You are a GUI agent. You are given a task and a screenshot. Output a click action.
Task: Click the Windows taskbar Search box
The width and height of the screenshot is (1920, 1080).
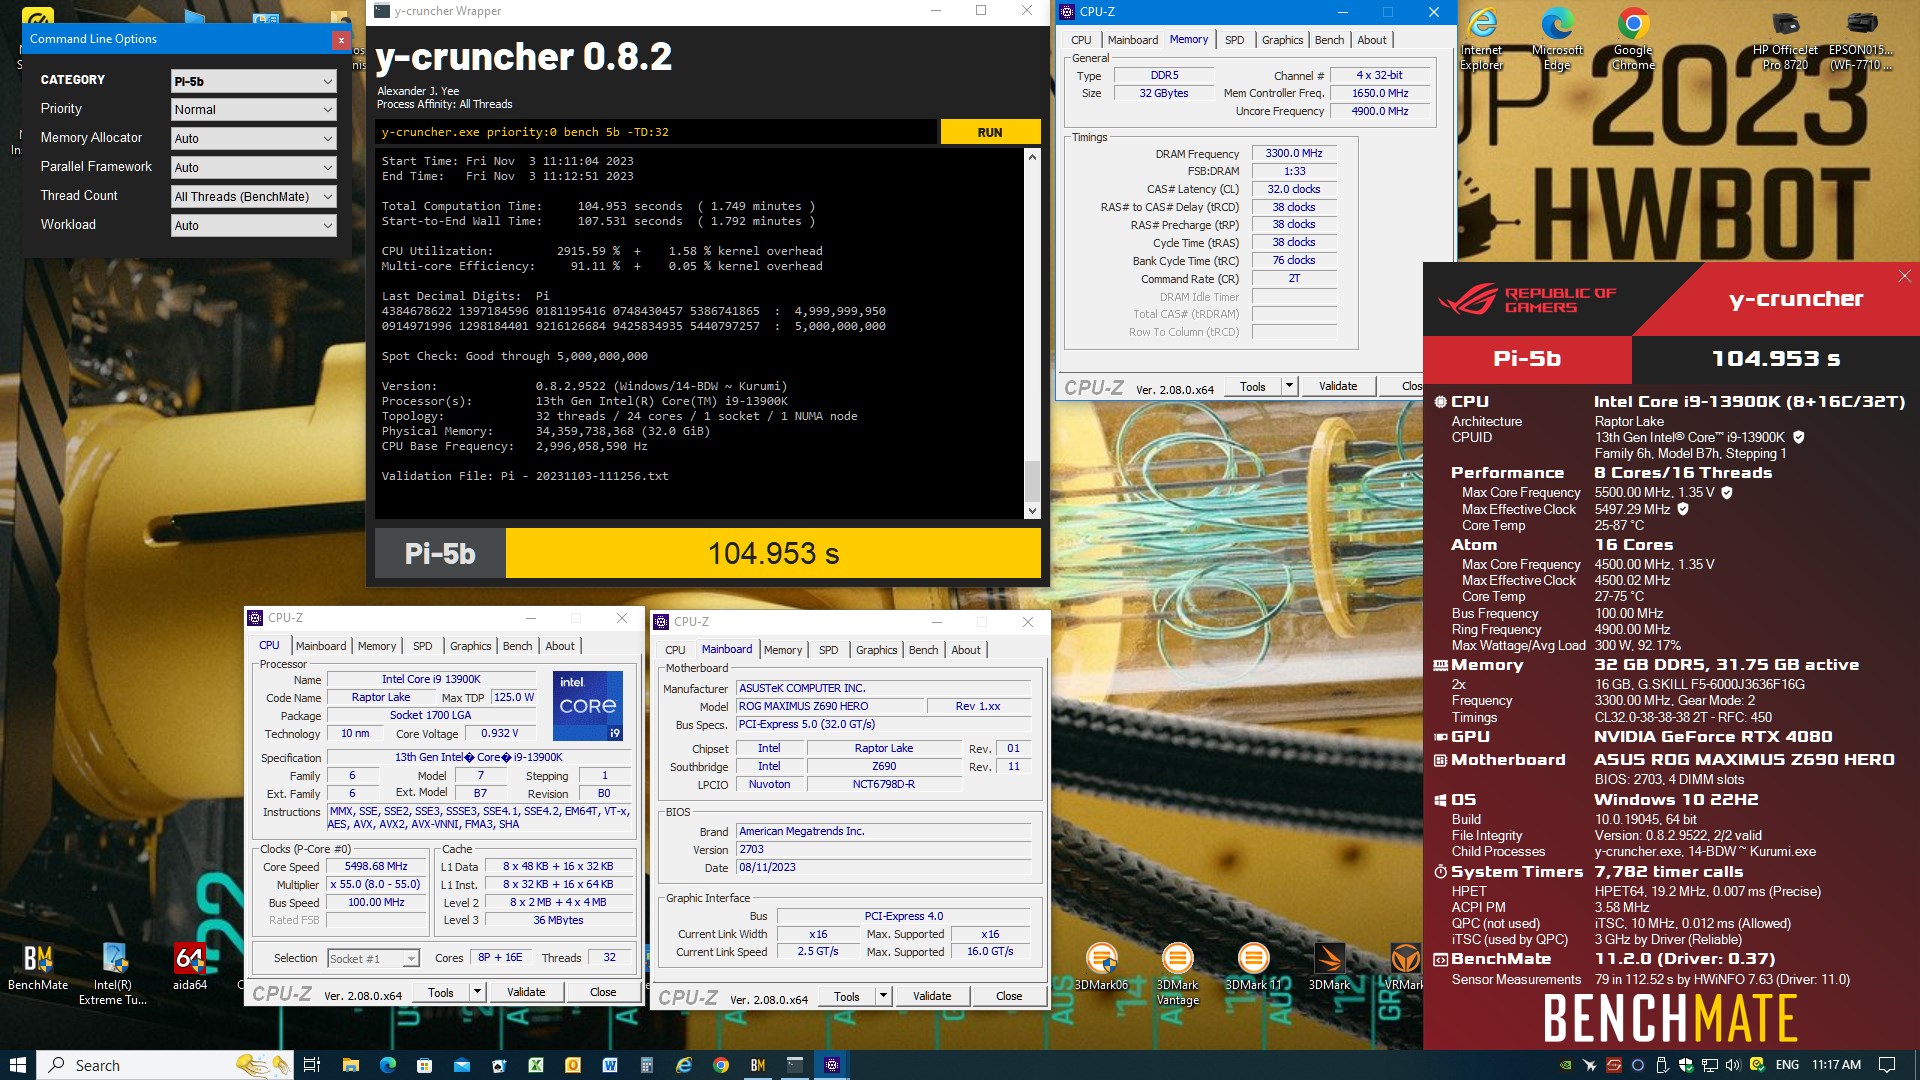tap(165, 1065)
